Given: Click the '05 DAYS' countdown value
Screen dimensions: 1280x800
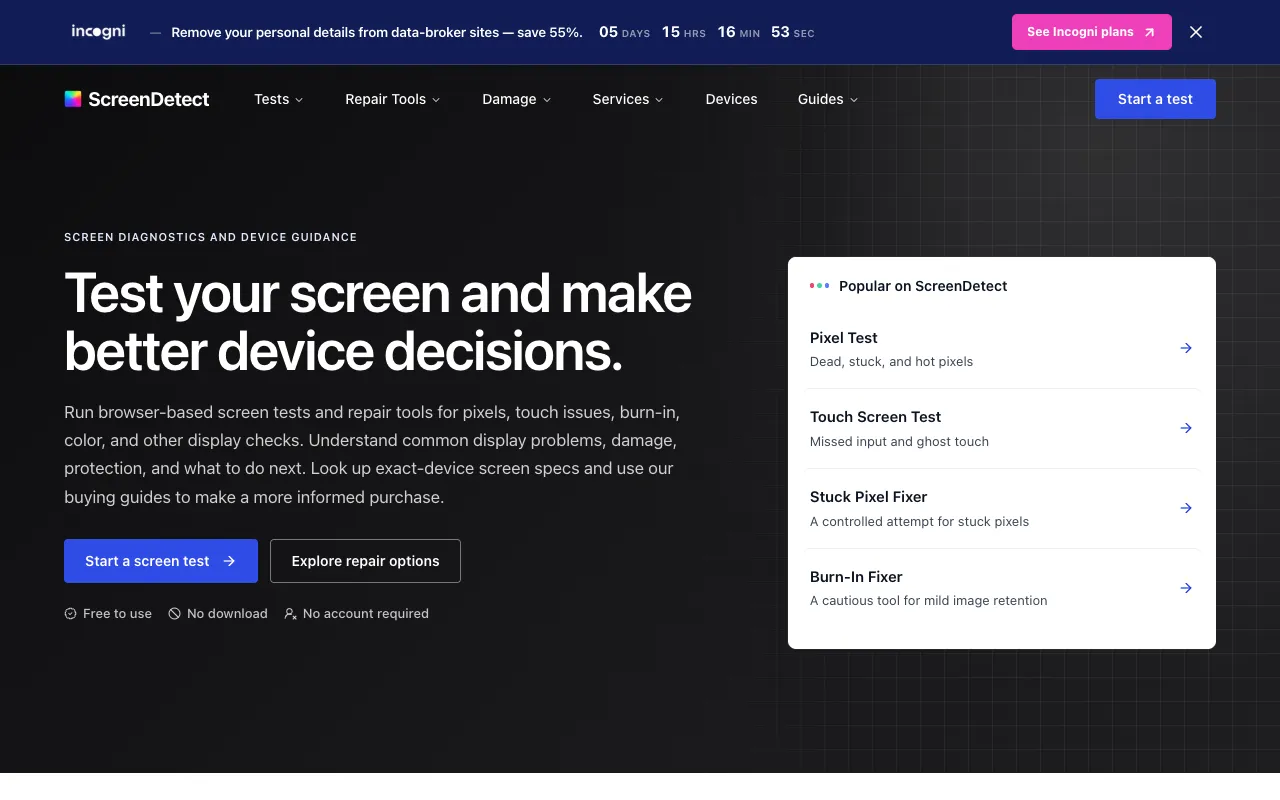Looking at the screenshot, I should click(624, 32).
